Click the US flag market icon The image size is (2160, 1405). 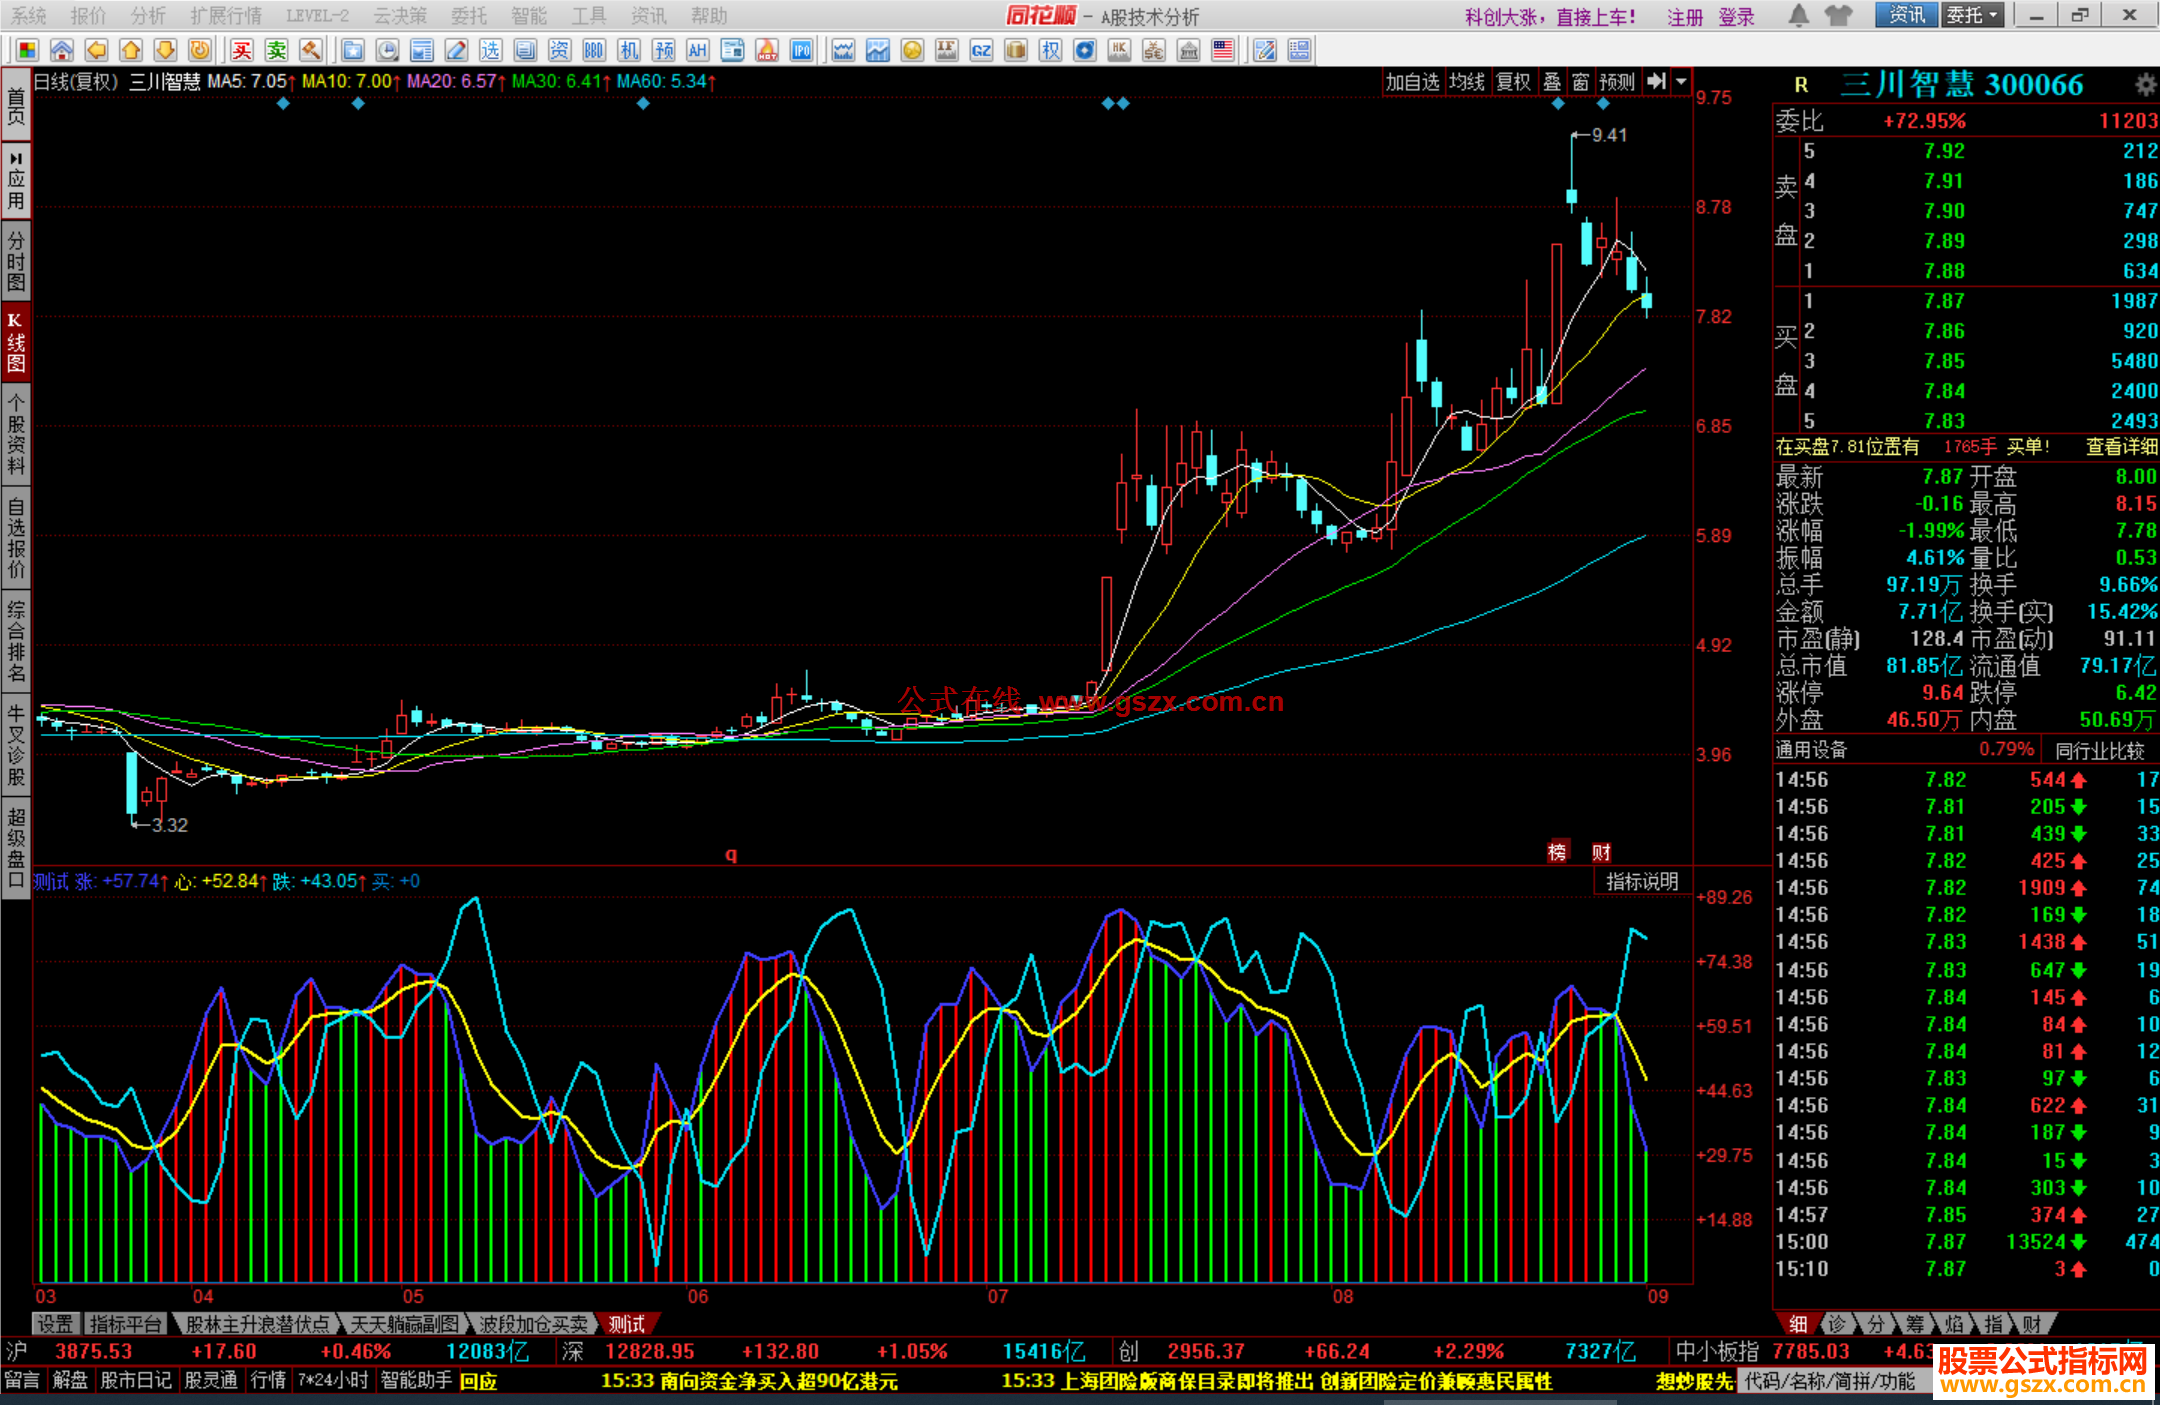[1222, 50]
